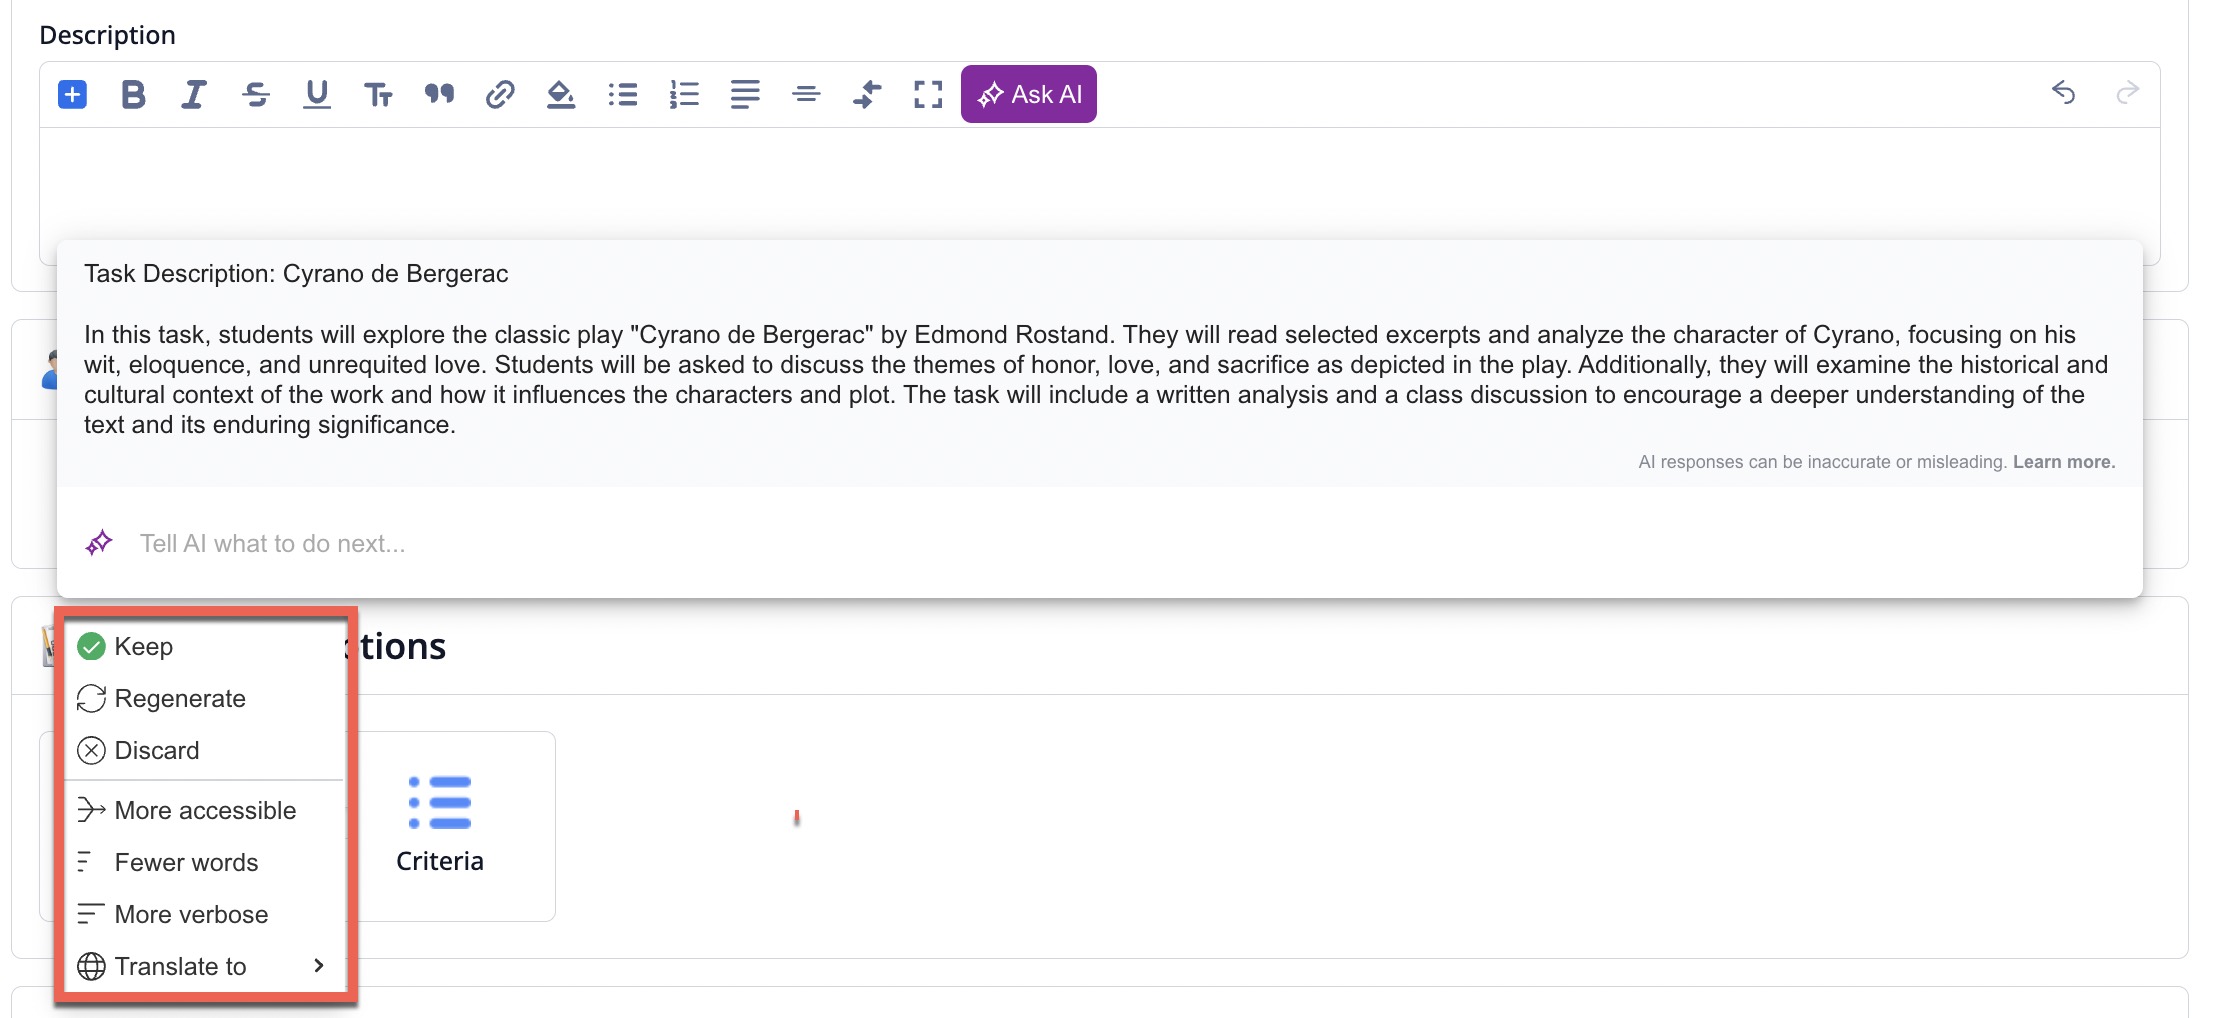Open the Learn more link
Image resolution: width=2216 pixels, height=1018 pixels.
2063,462
